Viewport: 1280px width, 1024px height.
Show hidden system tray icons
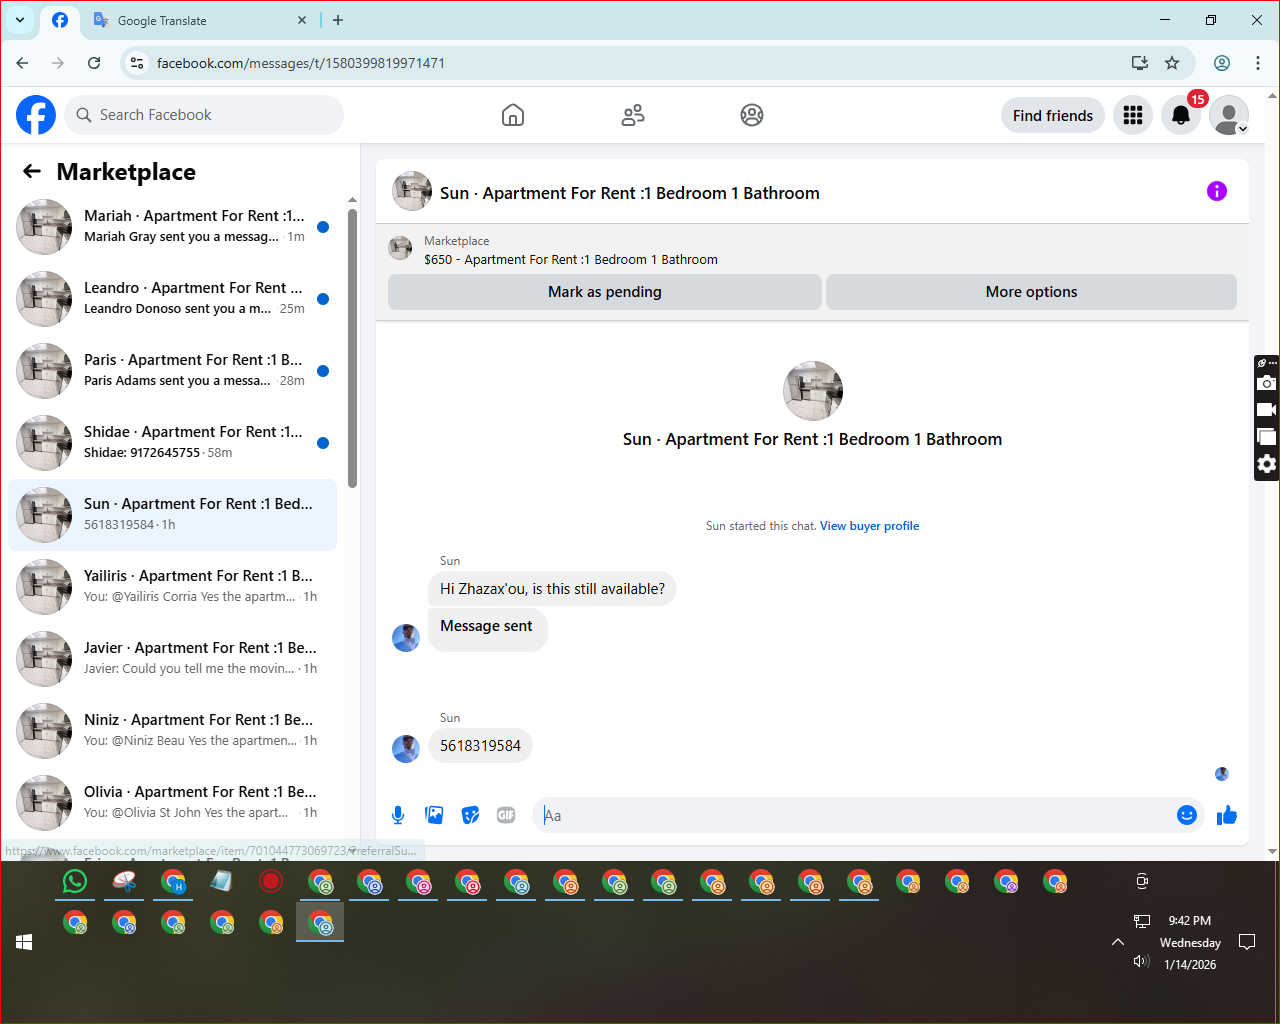(1118, 942)
